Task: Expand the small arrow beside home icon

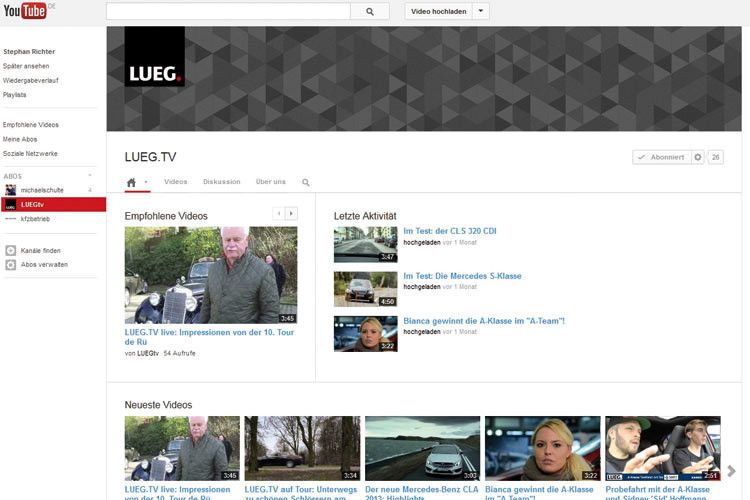Action: click(x=146, y=182)
